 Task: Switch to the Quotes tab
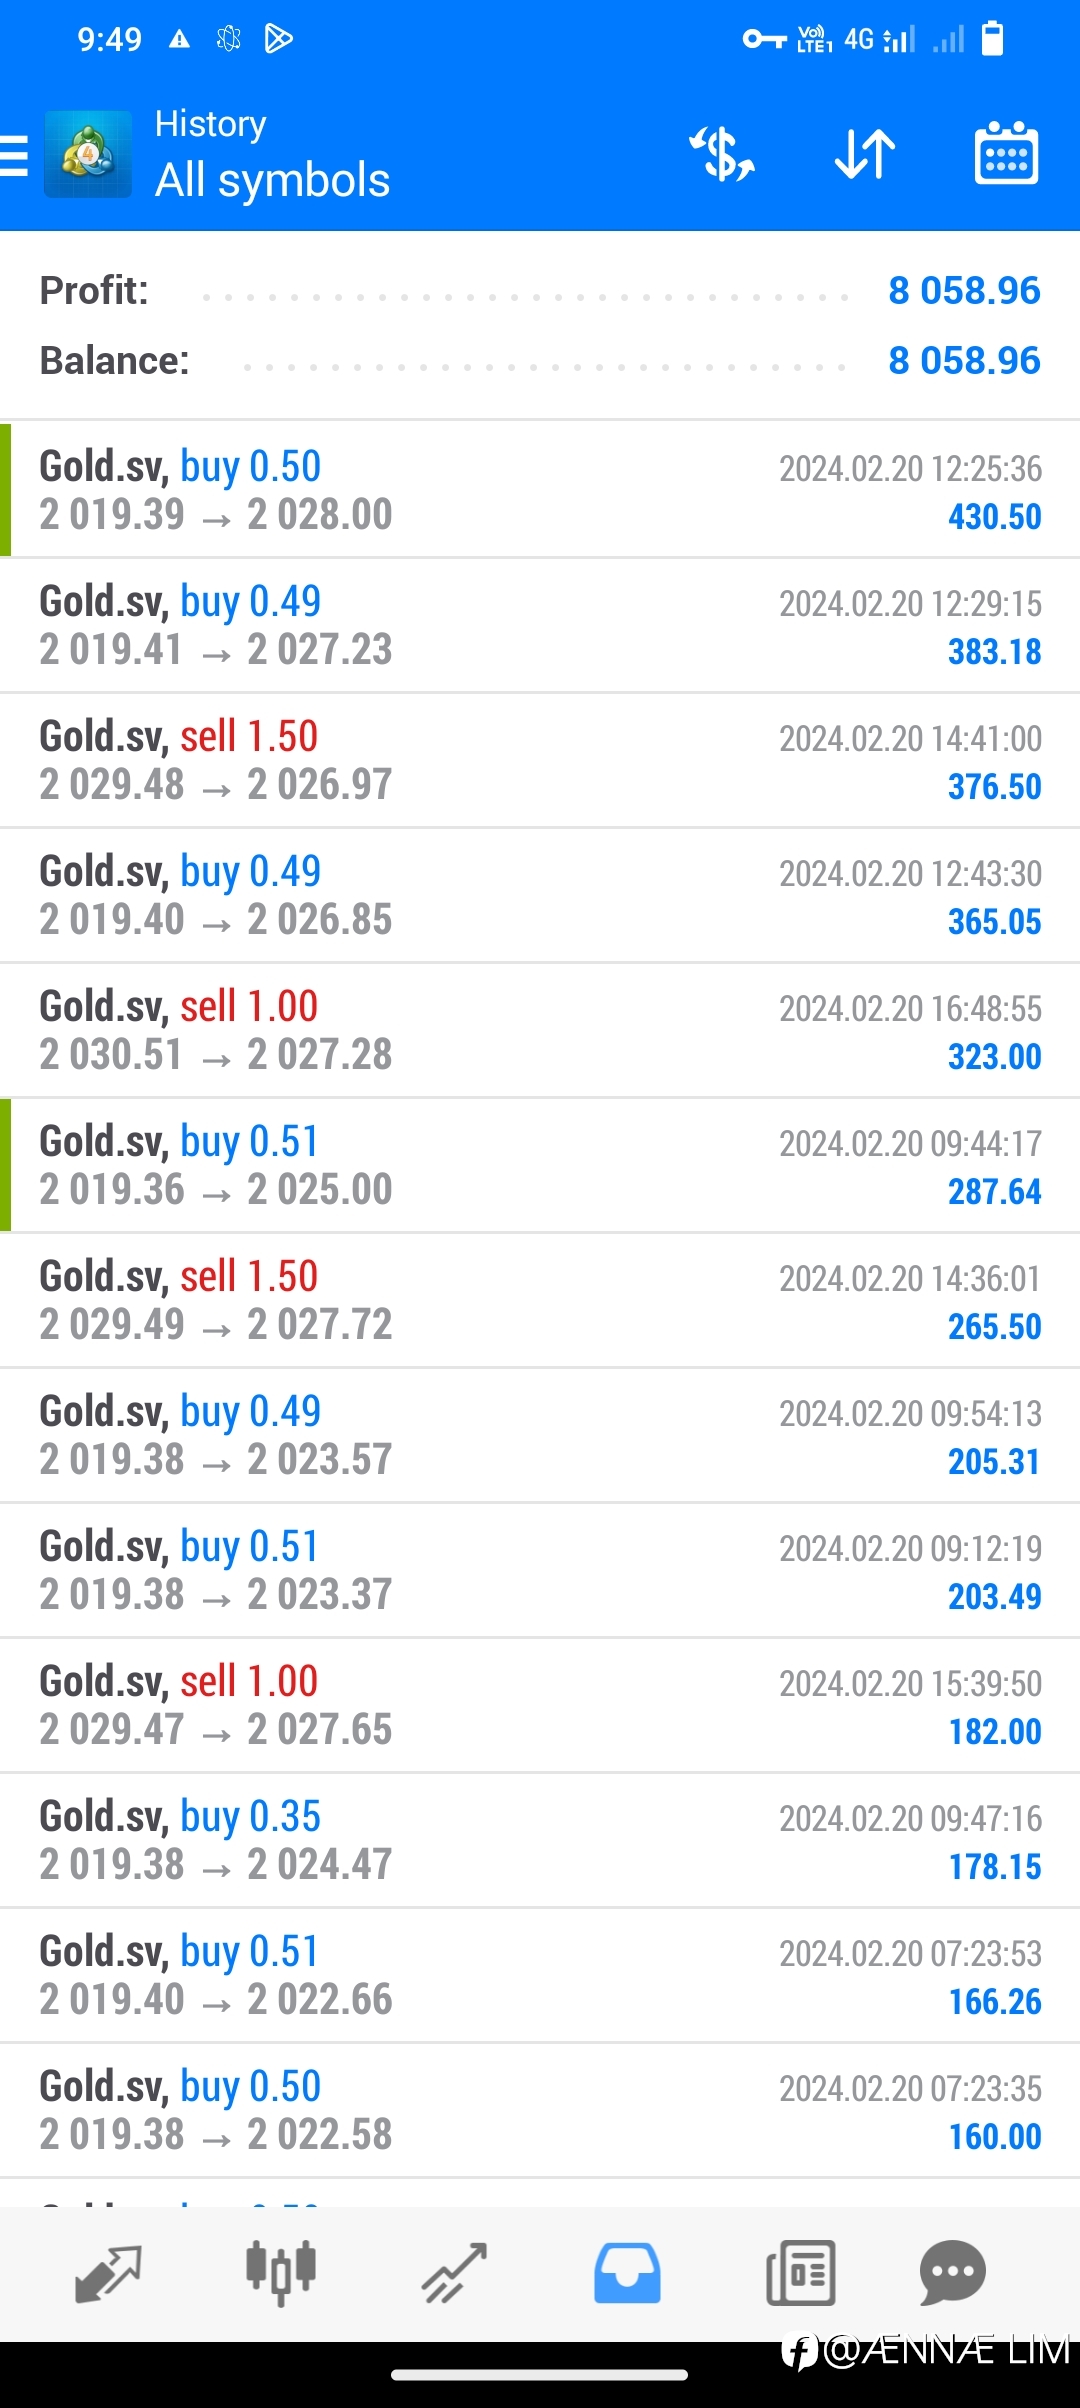coord(108,2274)
